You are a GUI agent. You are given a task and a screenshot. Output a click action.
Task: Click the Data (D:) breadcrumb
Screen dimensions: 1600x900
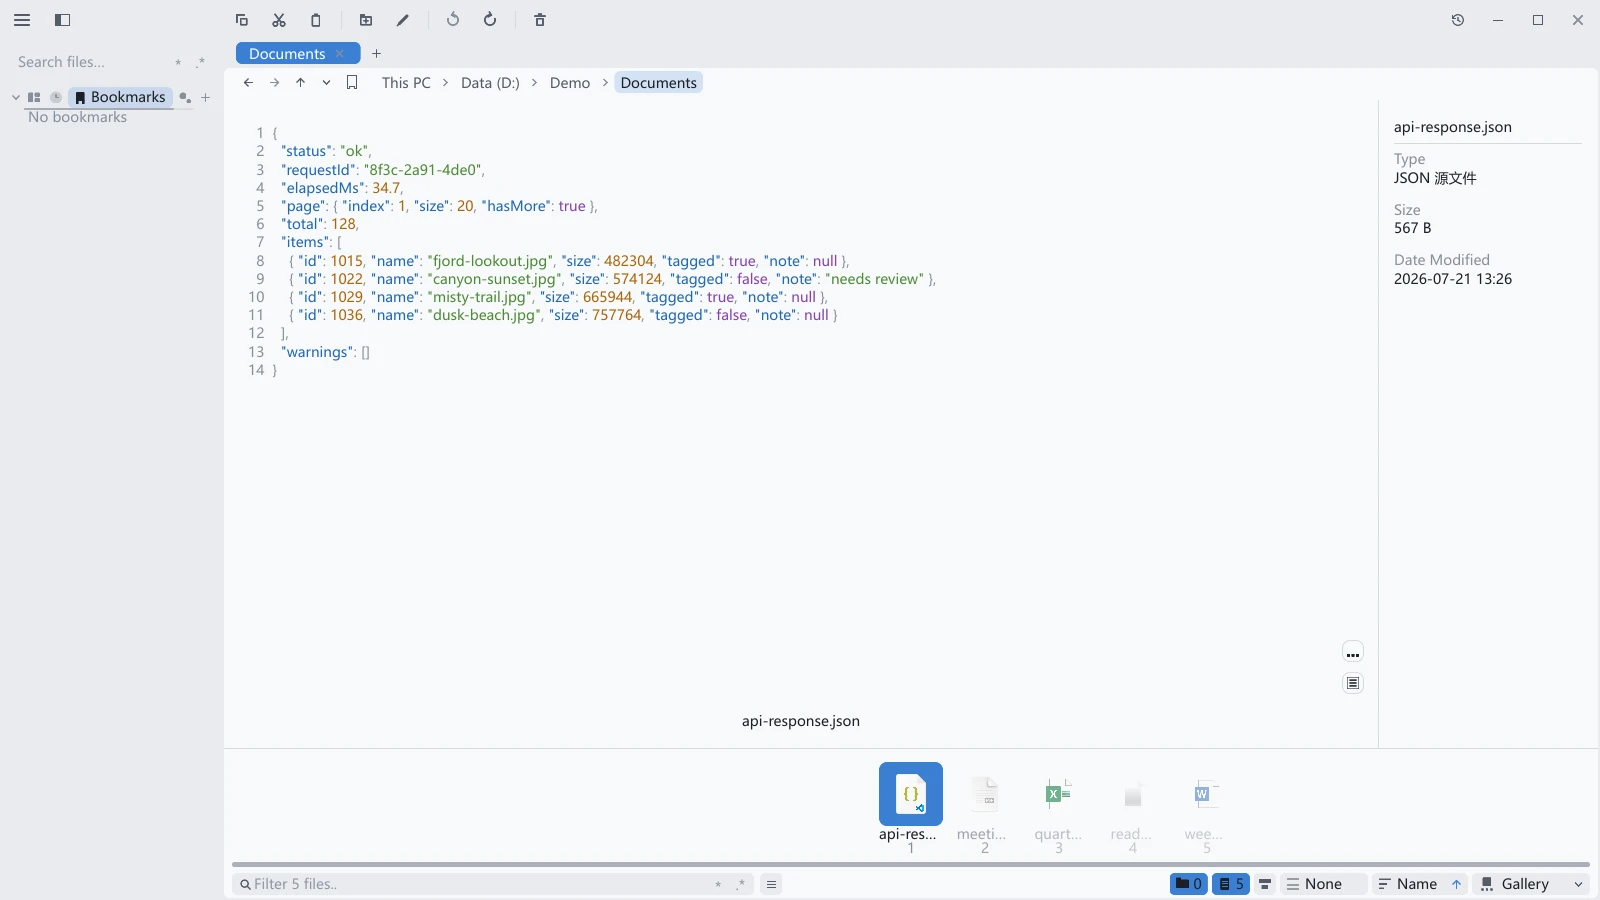[490, 83]
